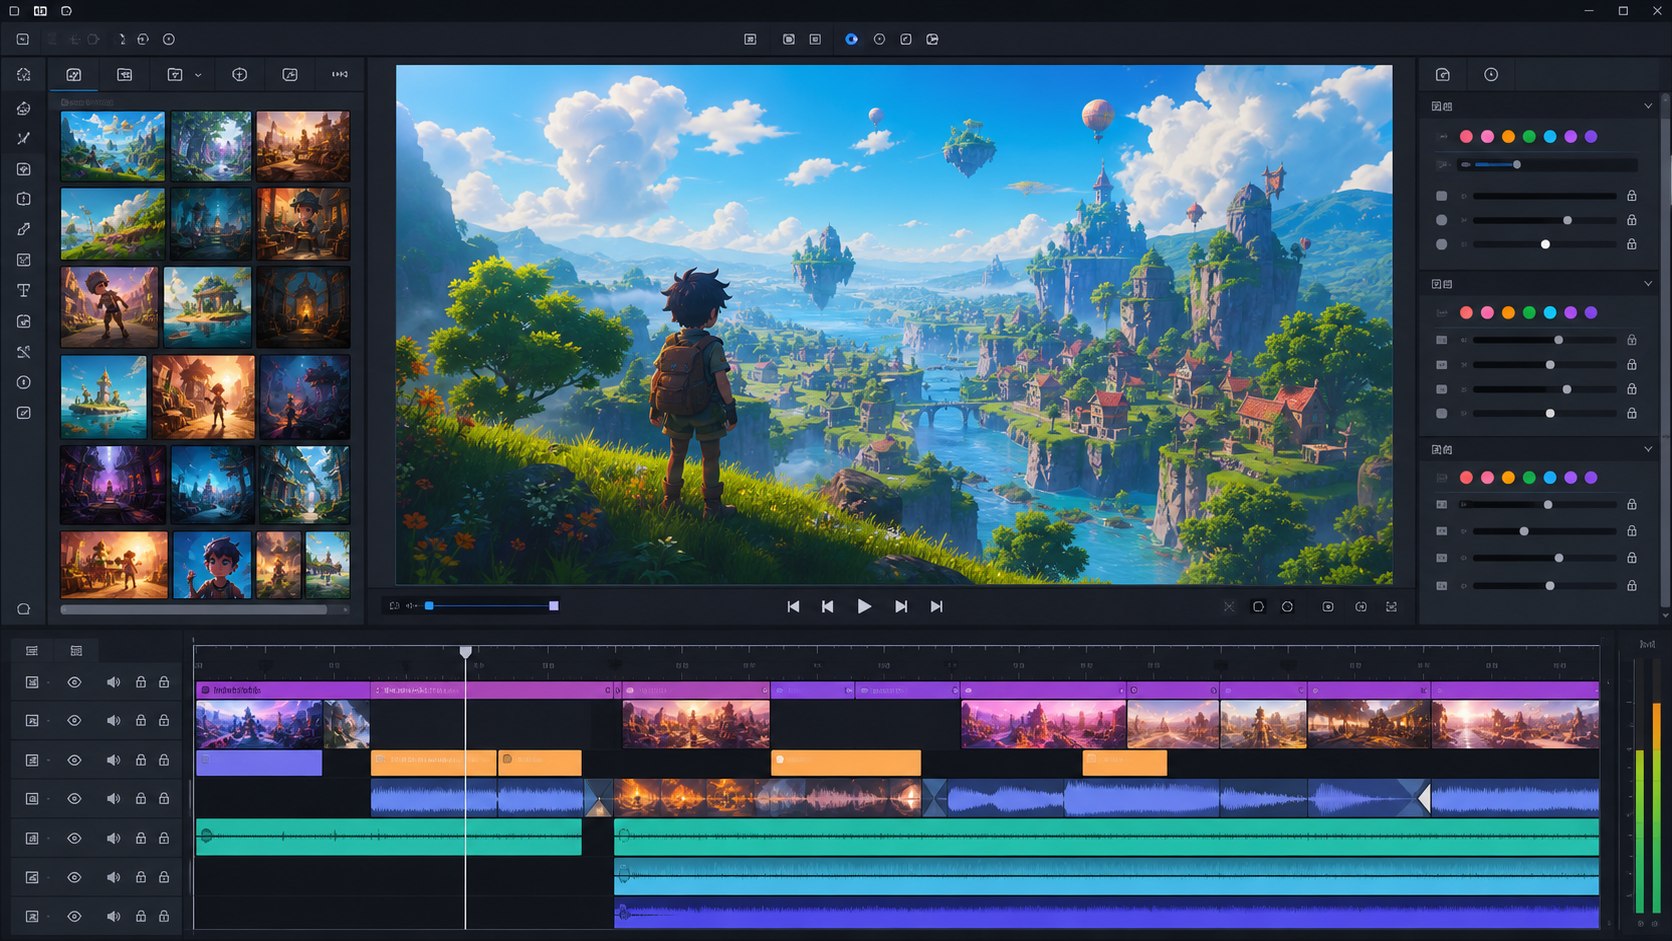Click the media library horizontal scrollbar
This screenshot has height=941, width=1672.
[194, 609]
